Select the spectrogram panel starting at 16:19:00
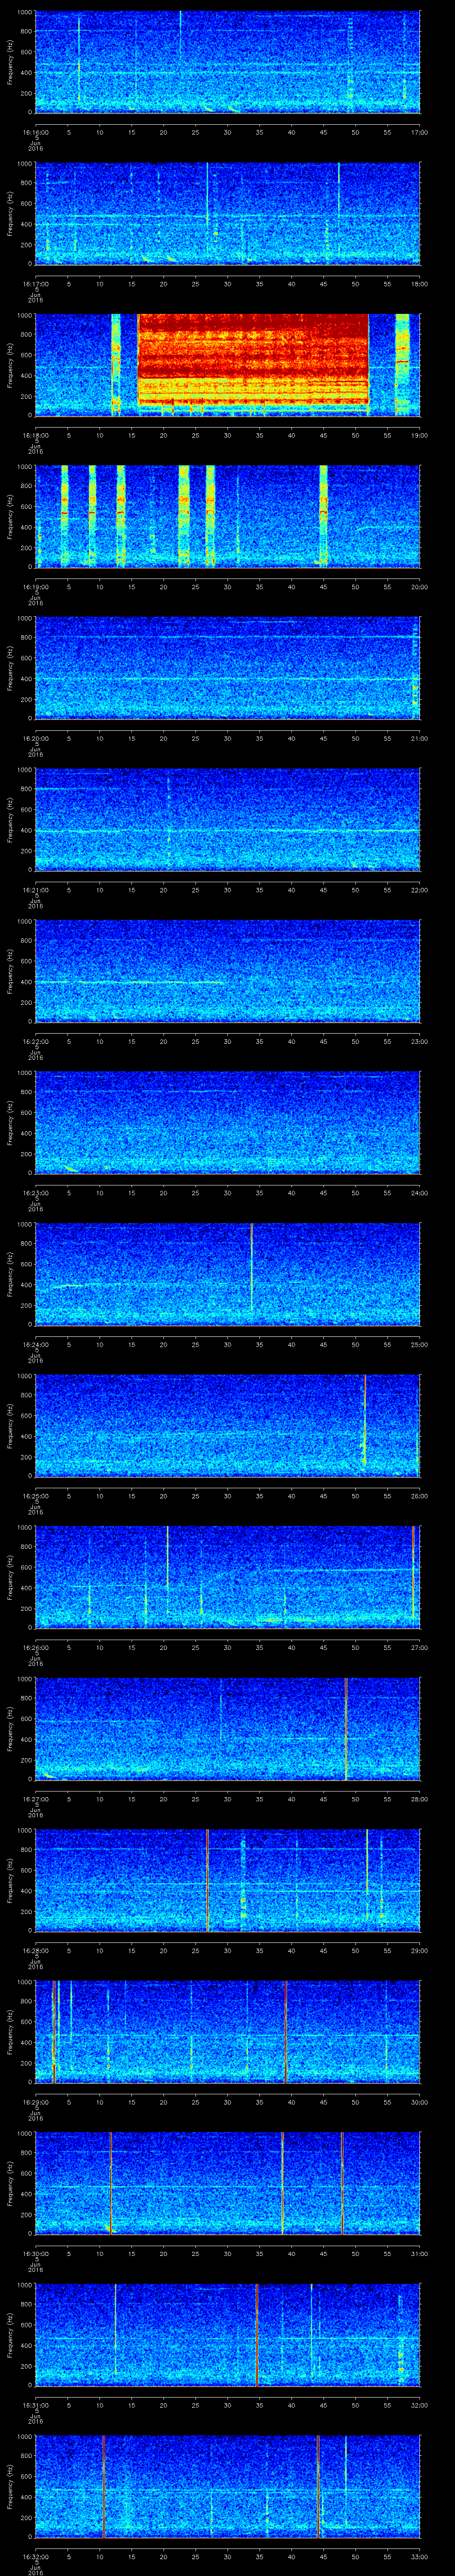455x2576 pixels. point(227,516)
